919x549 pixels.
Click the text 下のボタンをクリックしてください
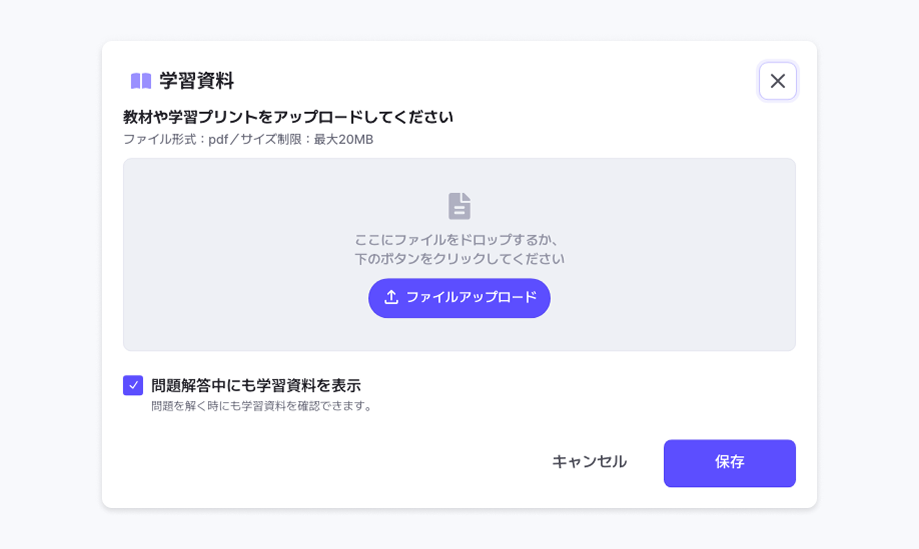coord(460,259)
